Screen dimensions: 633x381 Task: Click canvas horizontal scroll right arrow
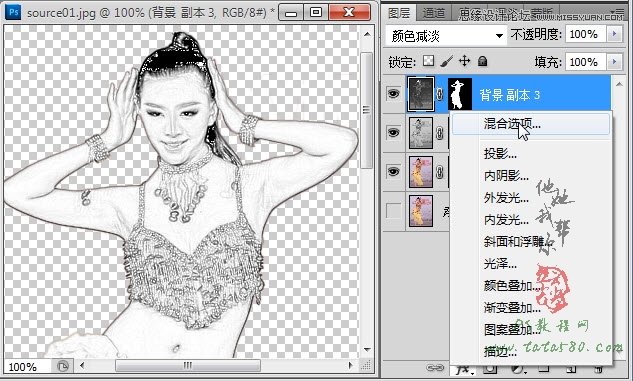tap(350, 366)
